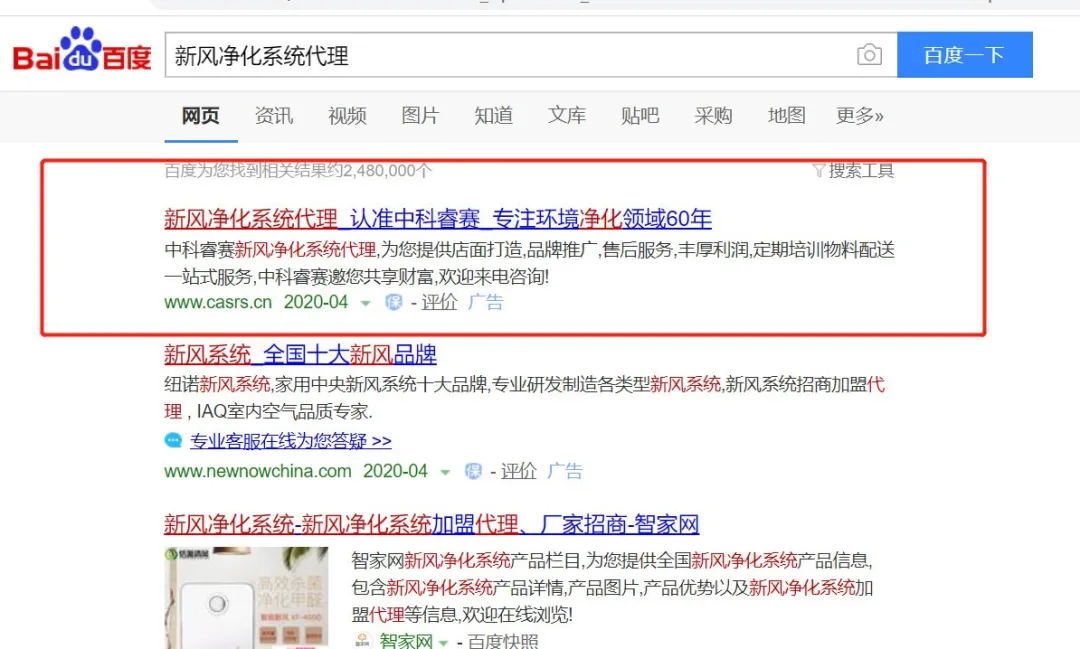The image size is (1080, 649).
Task: Click the chat bubble icon for online support
Action: [174, 440]
